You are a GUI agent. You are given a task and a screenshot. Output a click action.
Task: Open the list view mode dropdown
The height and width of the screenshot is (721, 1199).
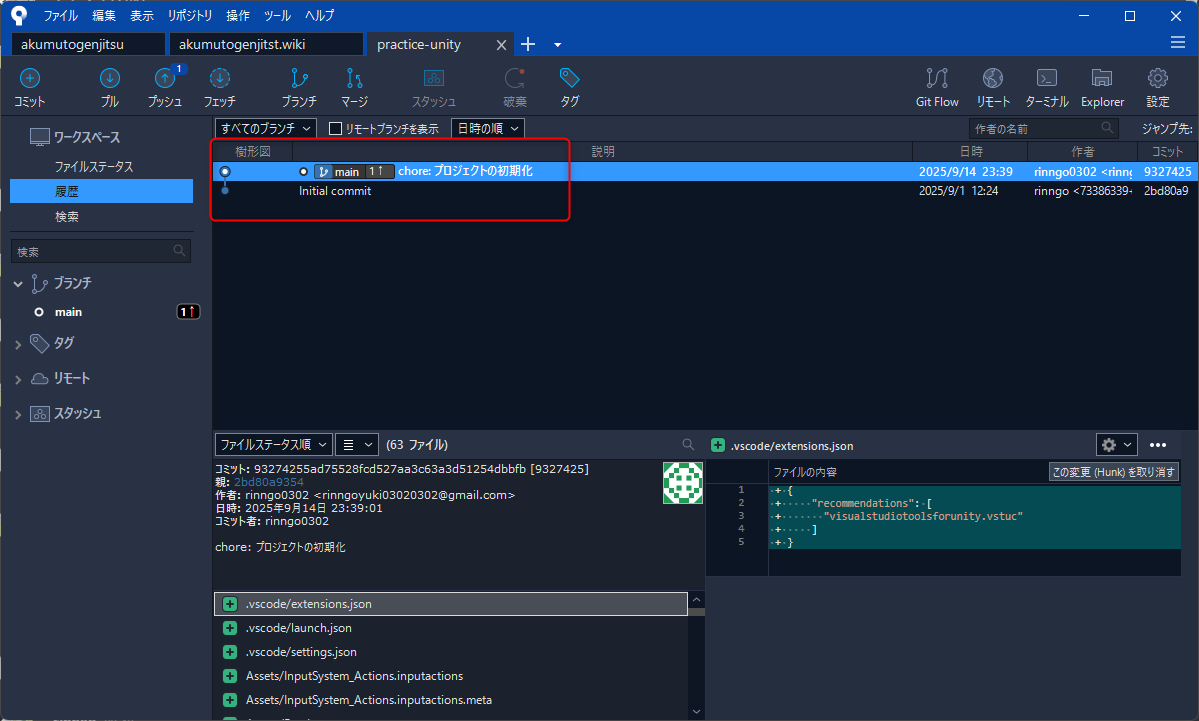[x=356, y=444]
